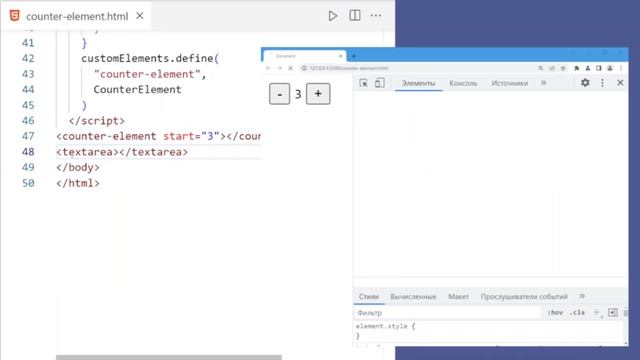640x360 pixels.
Task: Click the flask extension icon in browser toolbar
Action: coord(588,68)
